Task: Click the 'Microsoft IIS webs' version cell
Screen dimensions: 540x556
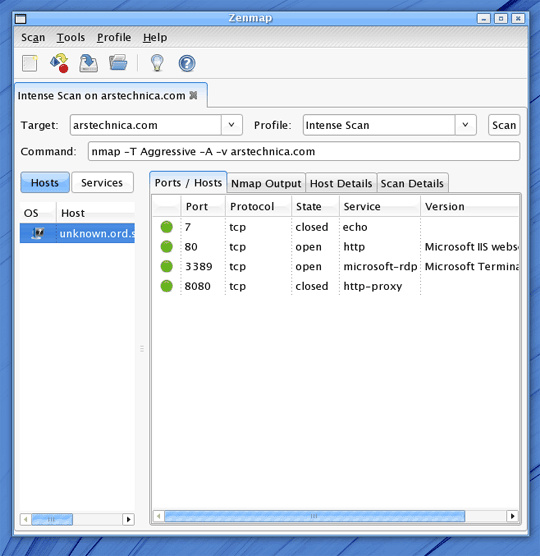Action: click(x=471, y=246)
